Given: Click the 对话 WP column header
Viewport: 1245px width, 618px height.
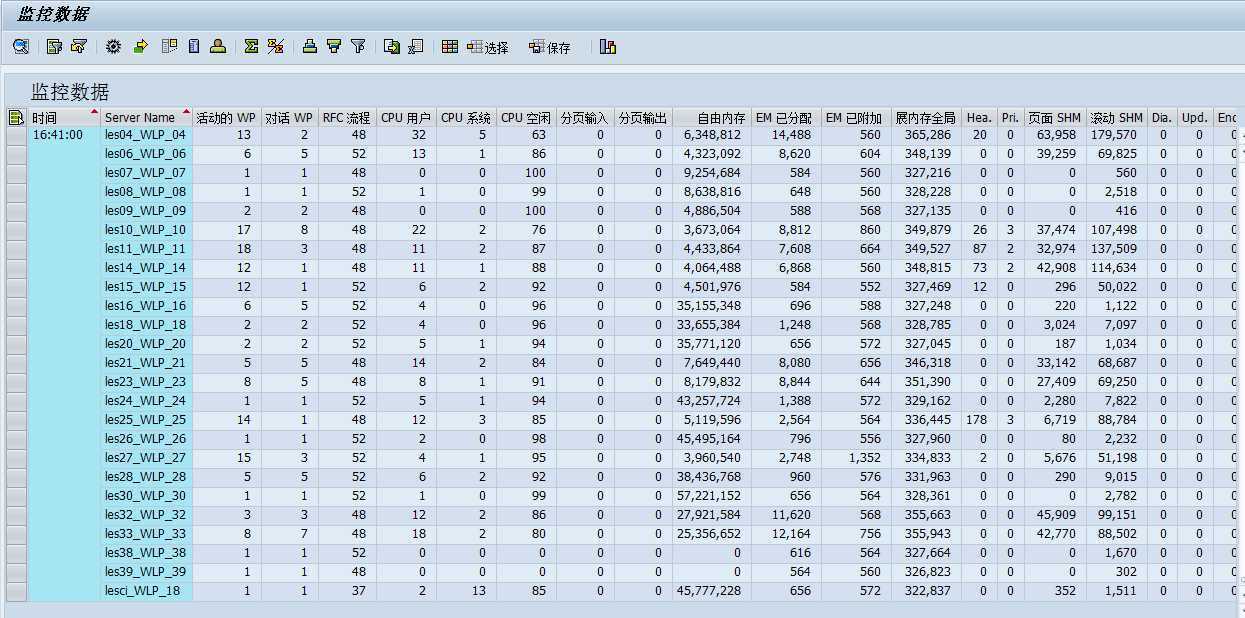Looking at the screenshot, I should [289, 117].
